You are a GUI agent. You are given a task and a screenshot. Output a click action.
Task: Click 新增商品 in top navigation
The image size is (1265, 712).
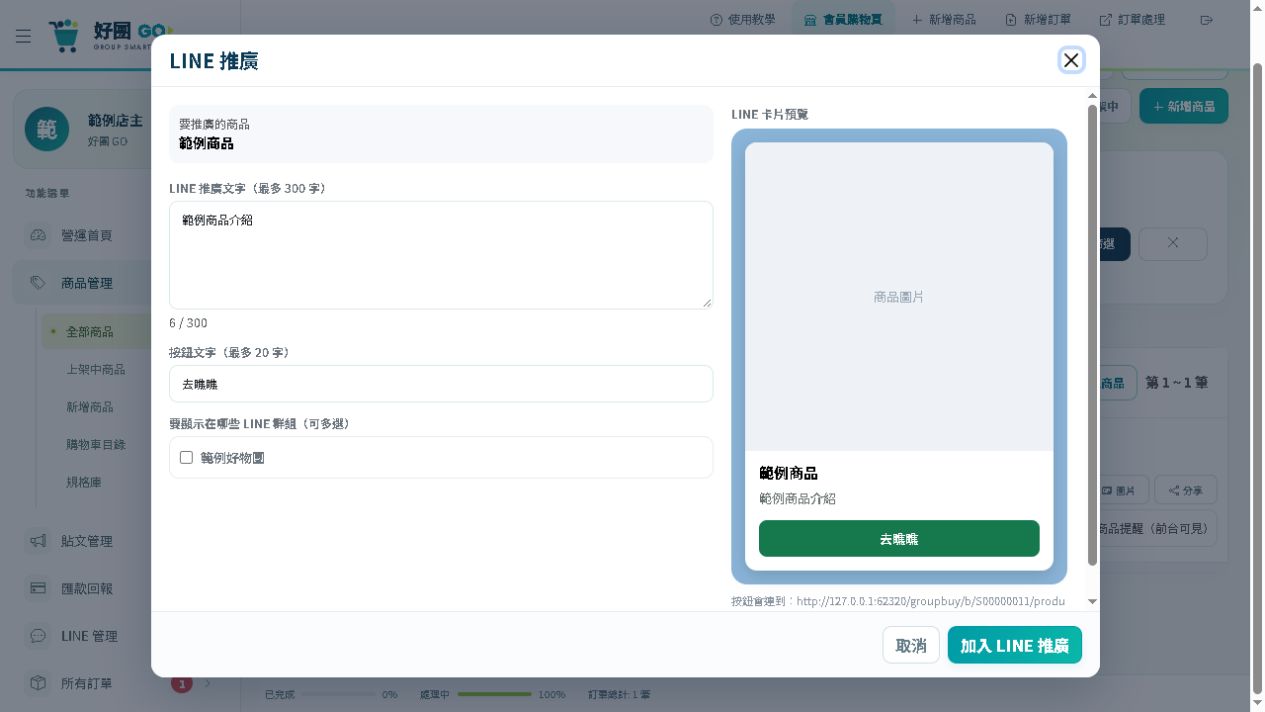[x=944, y=19]
